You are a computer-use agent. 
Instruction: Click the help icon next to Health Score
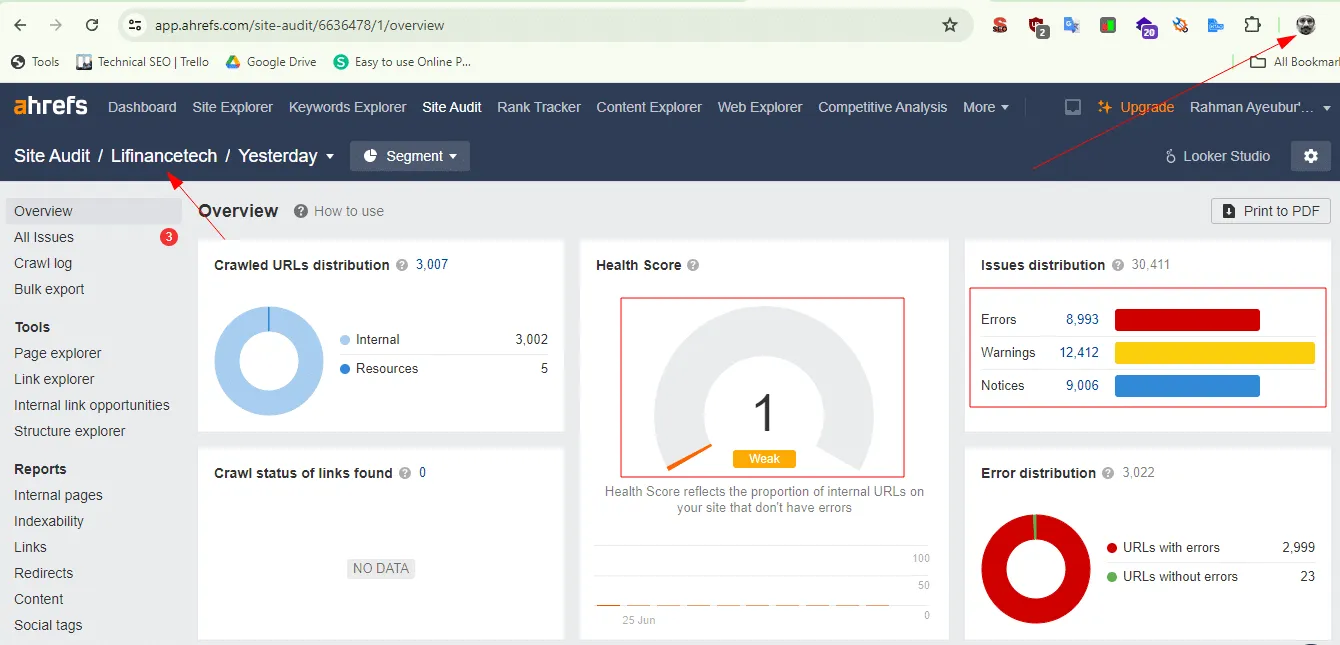pyautogui.click(x=693, y=265)
